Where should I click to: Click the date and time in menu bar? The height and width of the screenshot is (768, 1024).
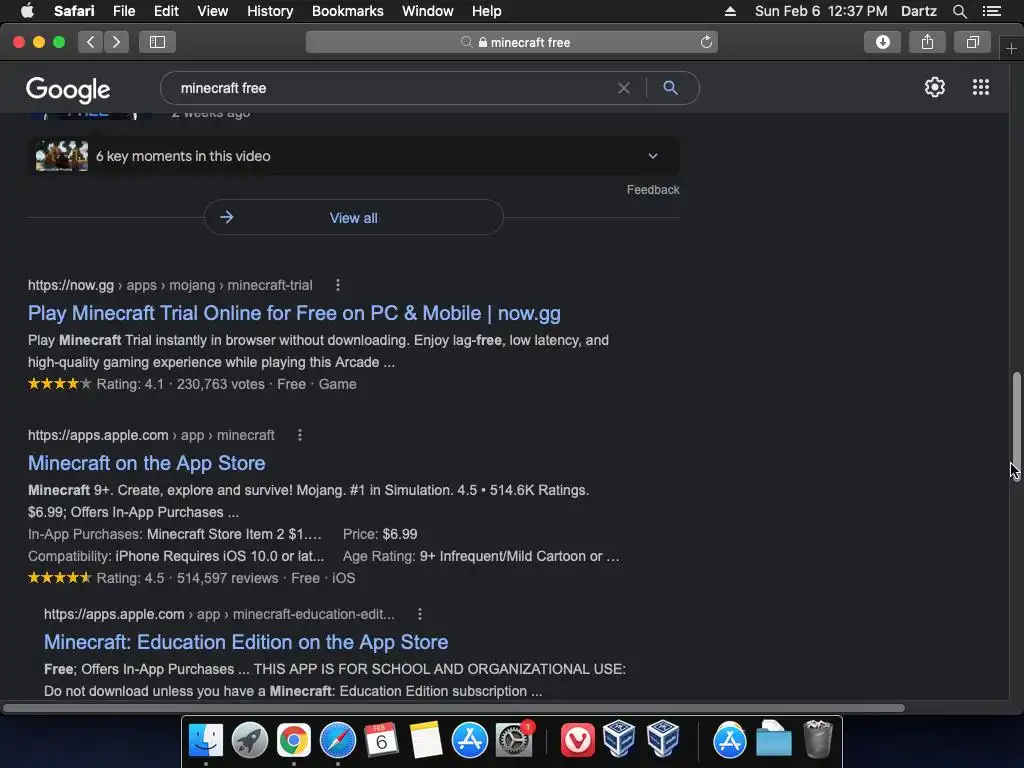pyautogui.click(x=820, y=11)
